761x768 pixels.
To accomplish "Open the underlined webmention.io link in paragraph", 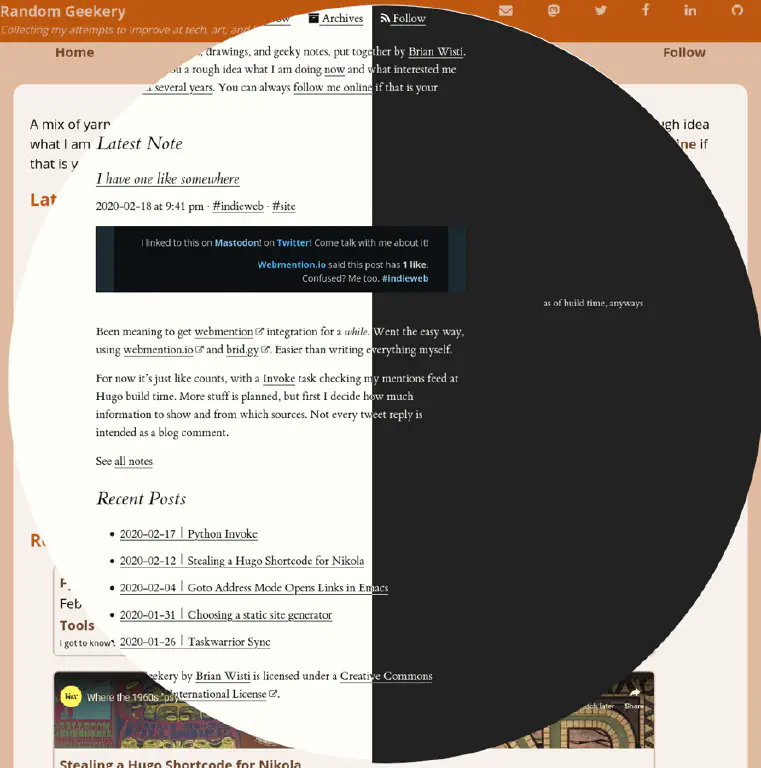I will click(158, 350).
